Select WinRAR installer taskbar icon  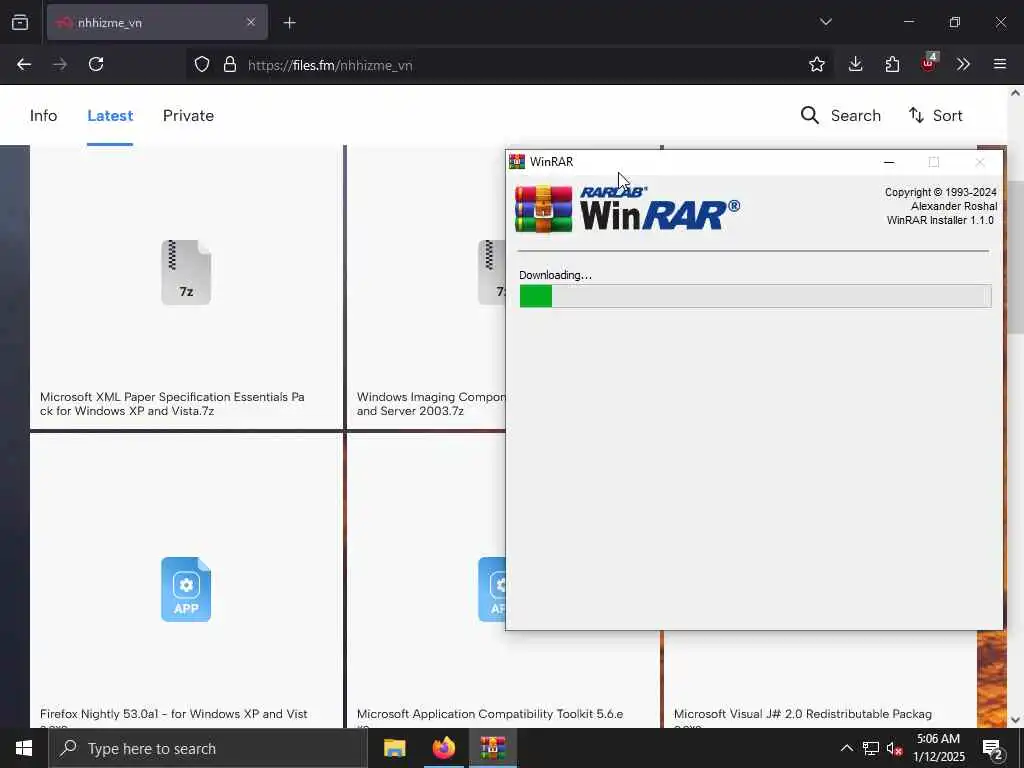tap(492, 748)
